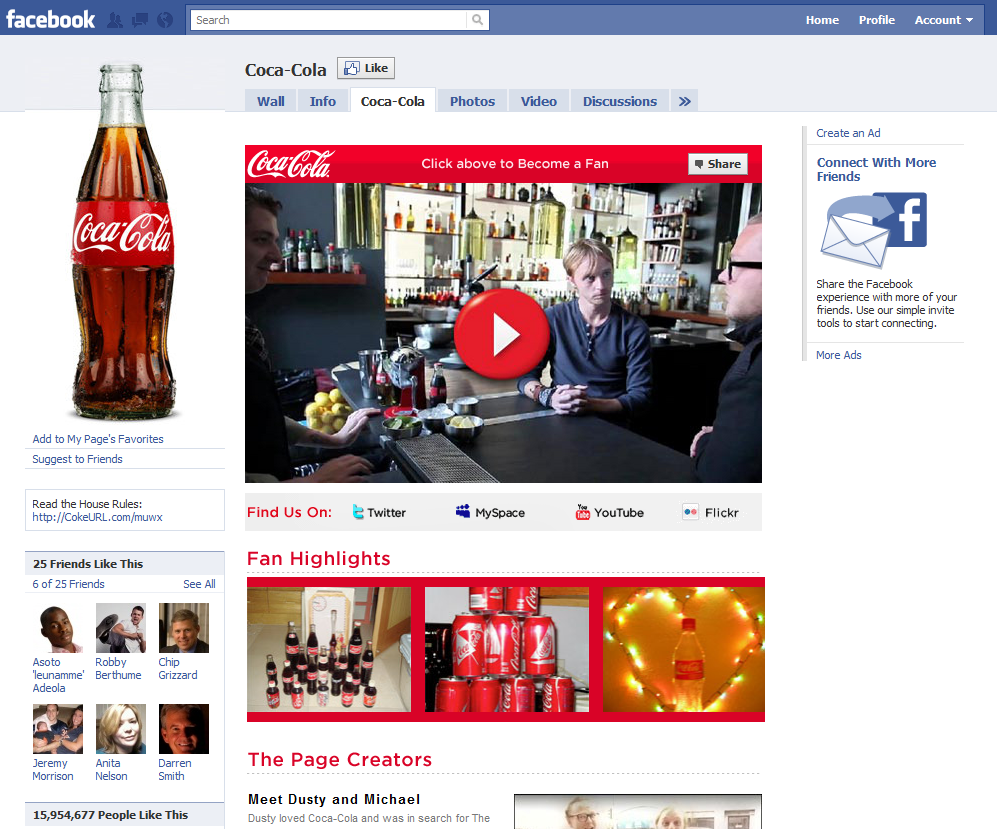The image size is (997, 829).
Task: Open Profile in top bar
Action: (x=877, y=20)
